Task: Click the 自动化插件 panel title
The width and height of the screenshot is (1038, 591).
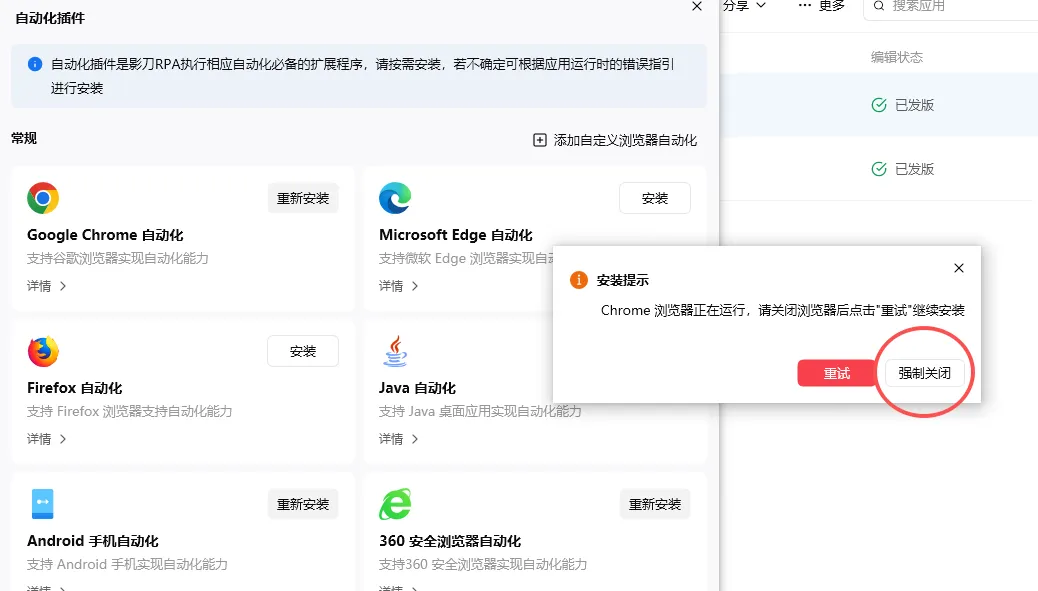Action: (50, 19)
